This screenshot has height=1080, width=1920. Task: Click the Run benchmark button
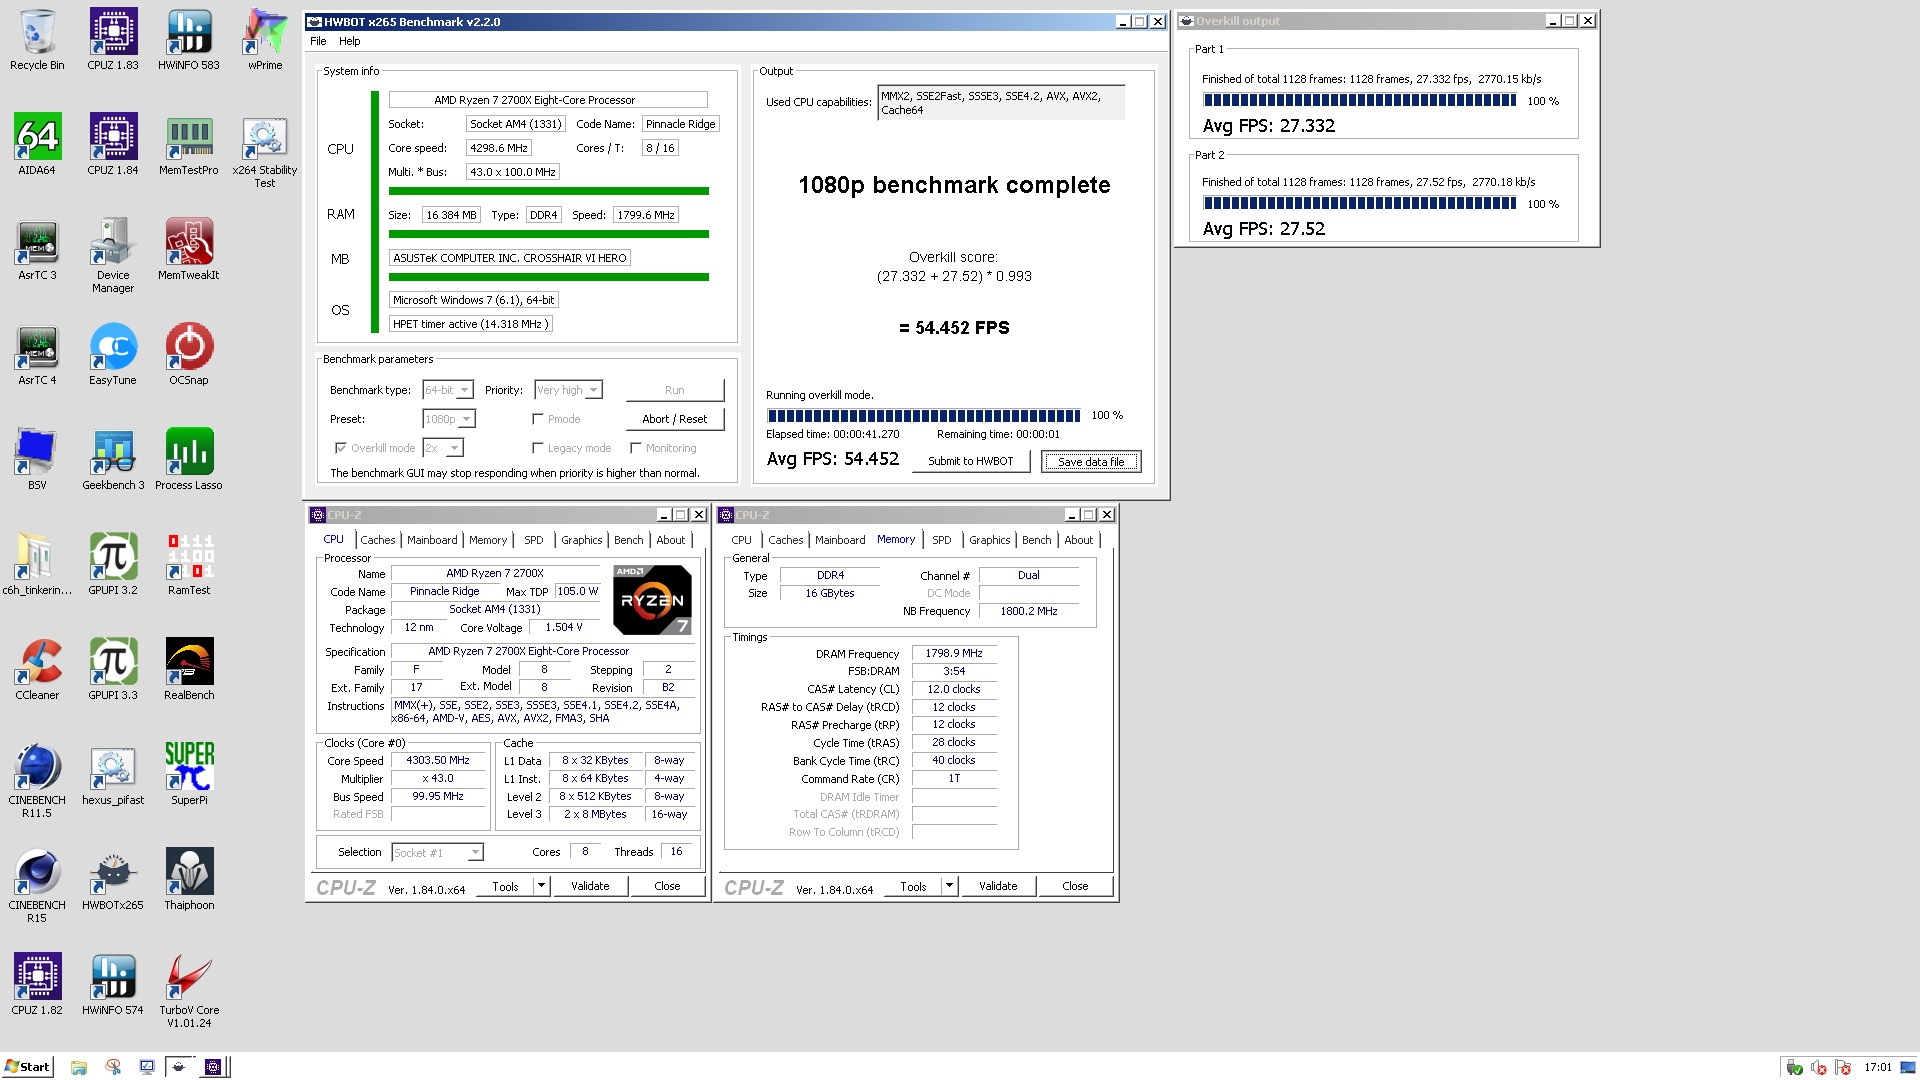675,390
